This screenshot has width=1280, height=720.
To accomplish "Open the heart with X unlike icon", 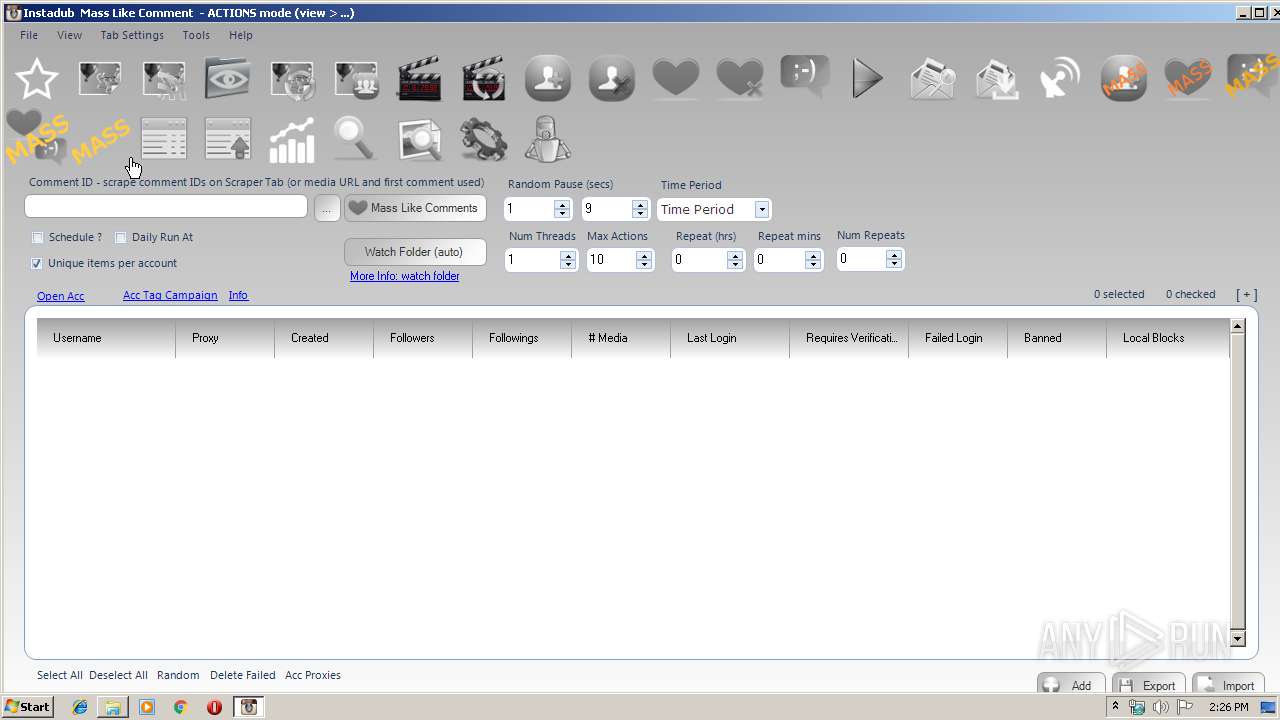I will (740, 79).
